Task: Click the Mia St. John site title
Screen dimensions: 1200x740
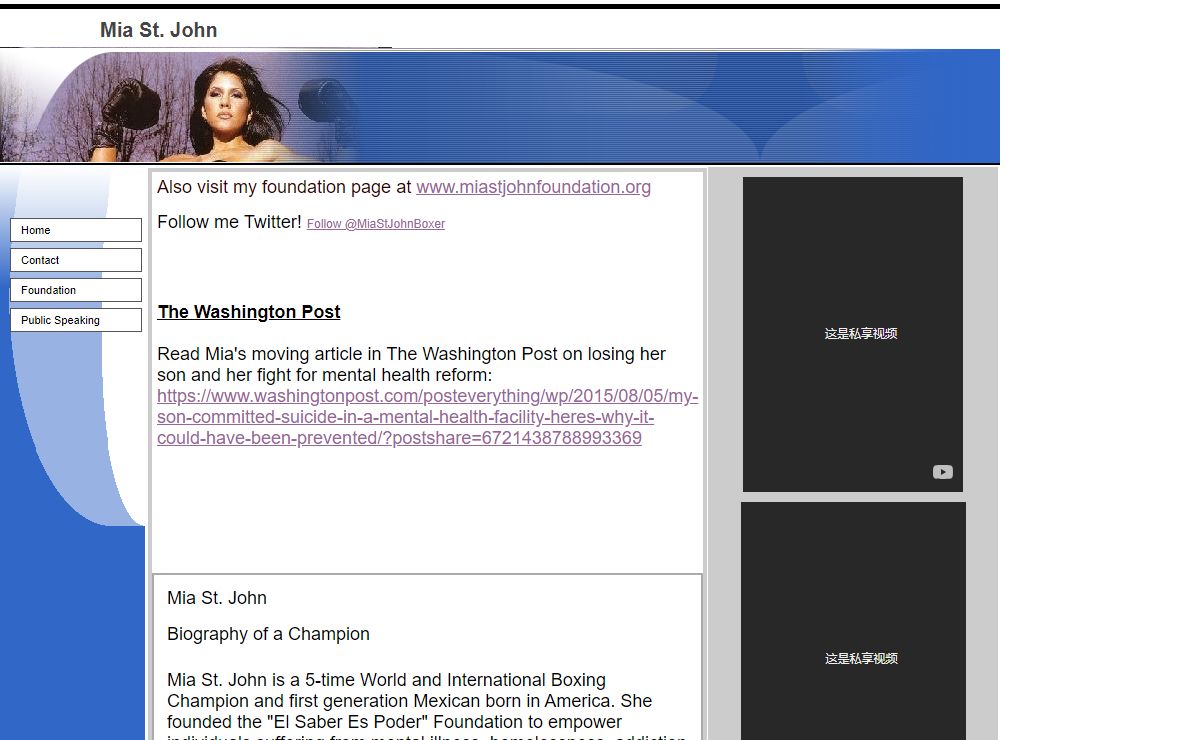Action: coord(159,30)
